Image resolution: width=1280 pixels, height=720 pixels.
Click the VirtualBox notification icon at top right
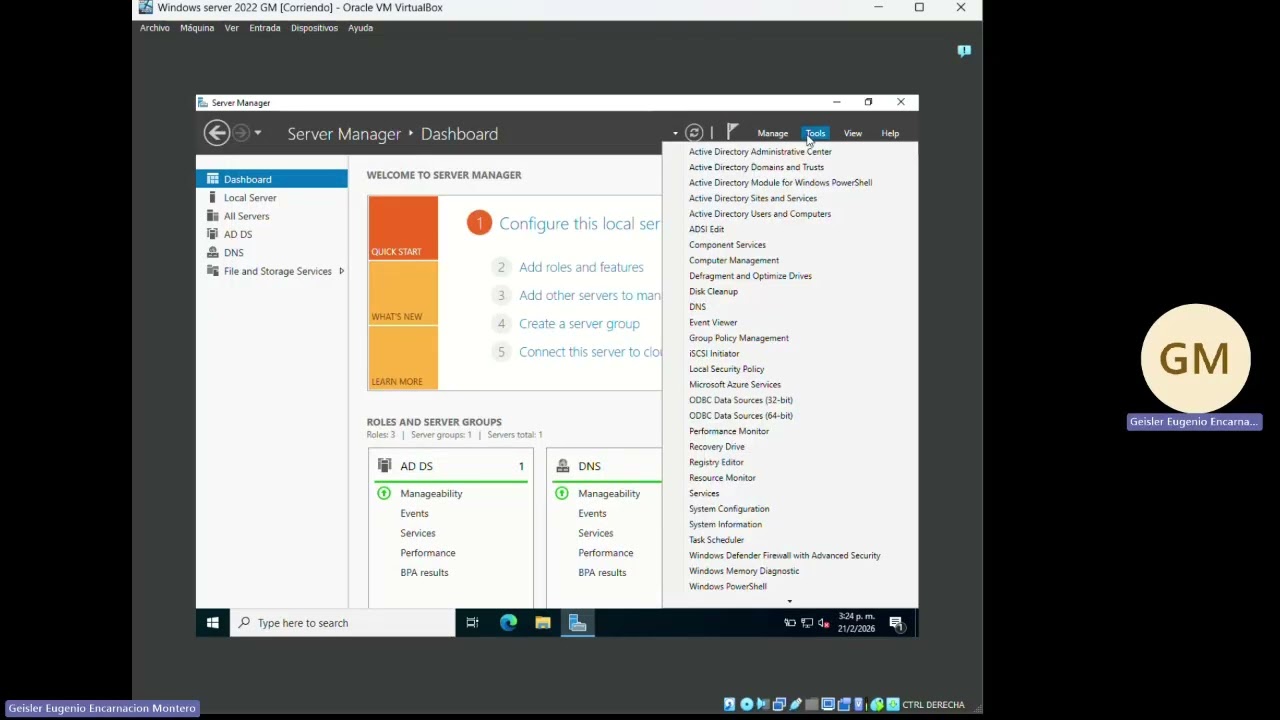(x=964, y=51)
